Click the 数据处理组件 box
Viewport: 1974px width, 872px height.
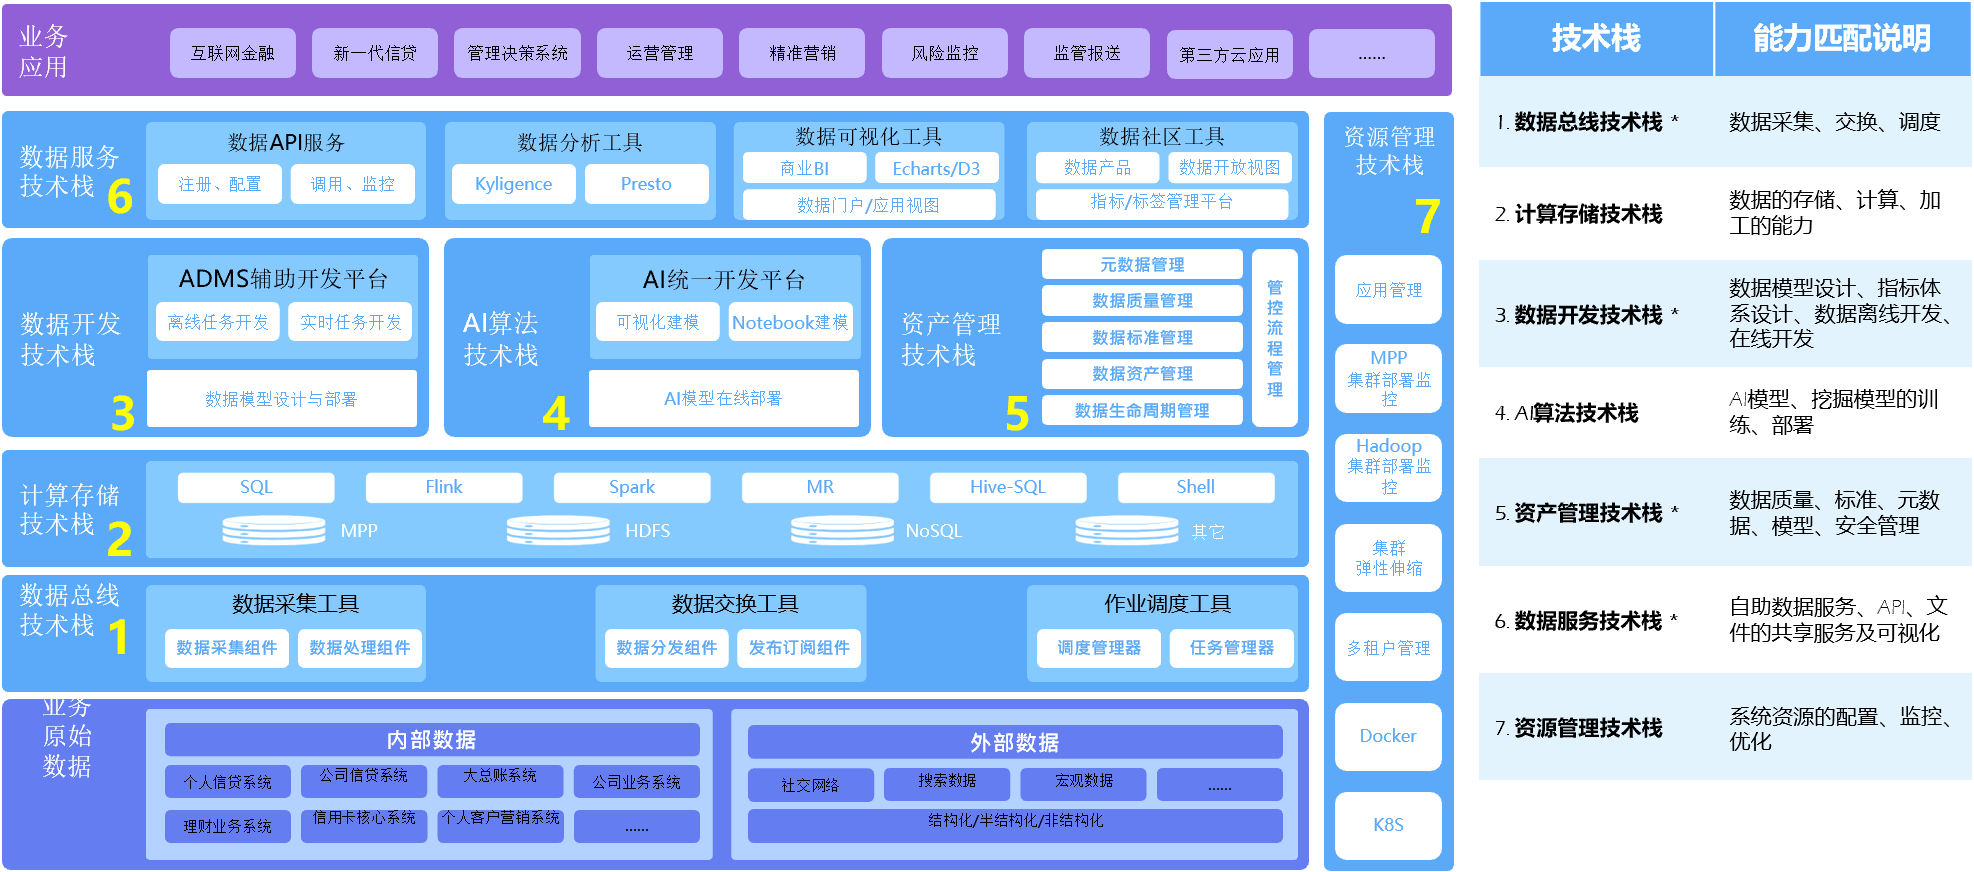(x=360, y=648)
